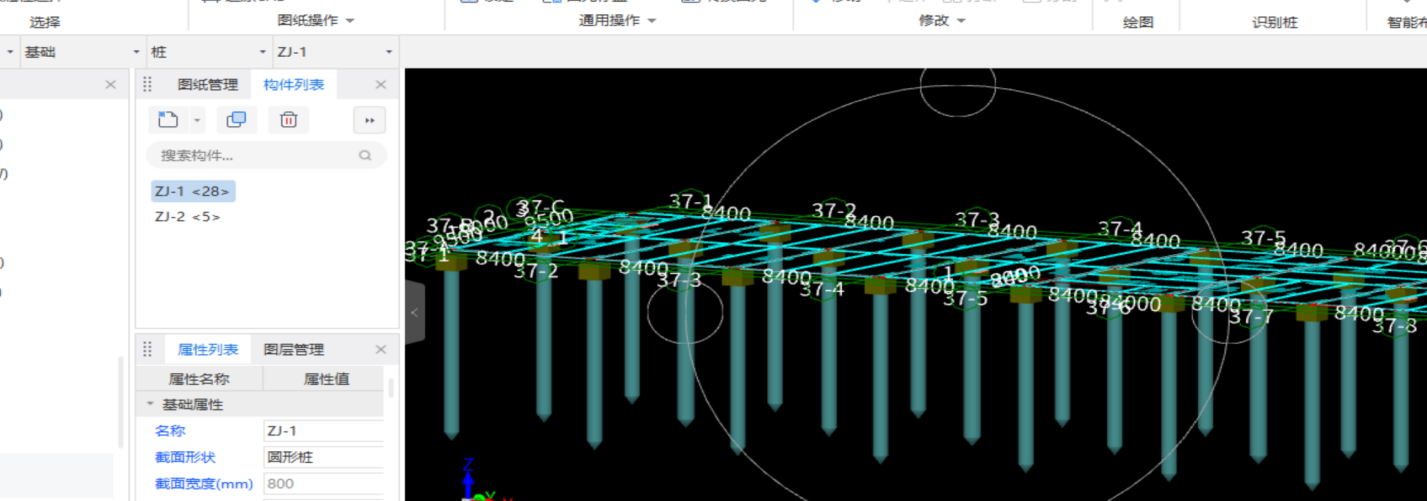Image resolution: width=1427 pixels, height=501 pixels.
Task: Click the 截面形状 property label
Action: [x=185, y=457]
